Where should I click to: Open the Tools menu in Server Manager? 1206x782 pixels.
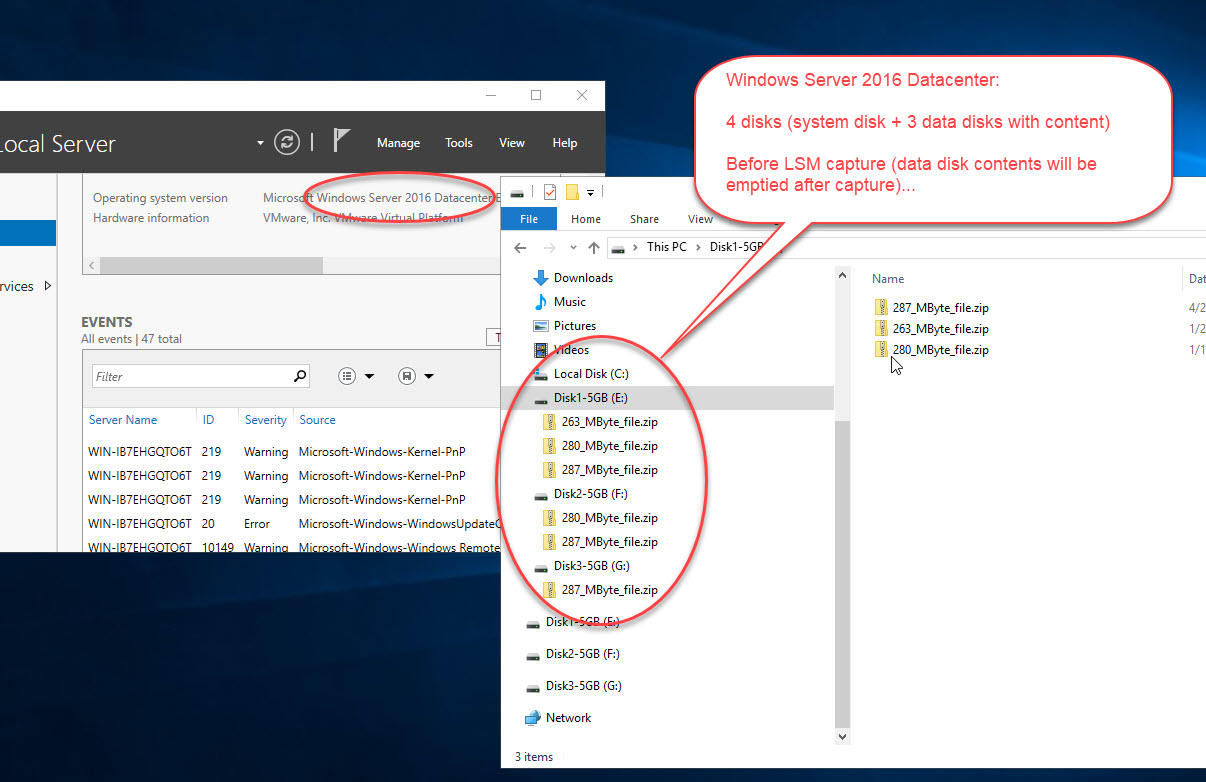coord(459,143)
